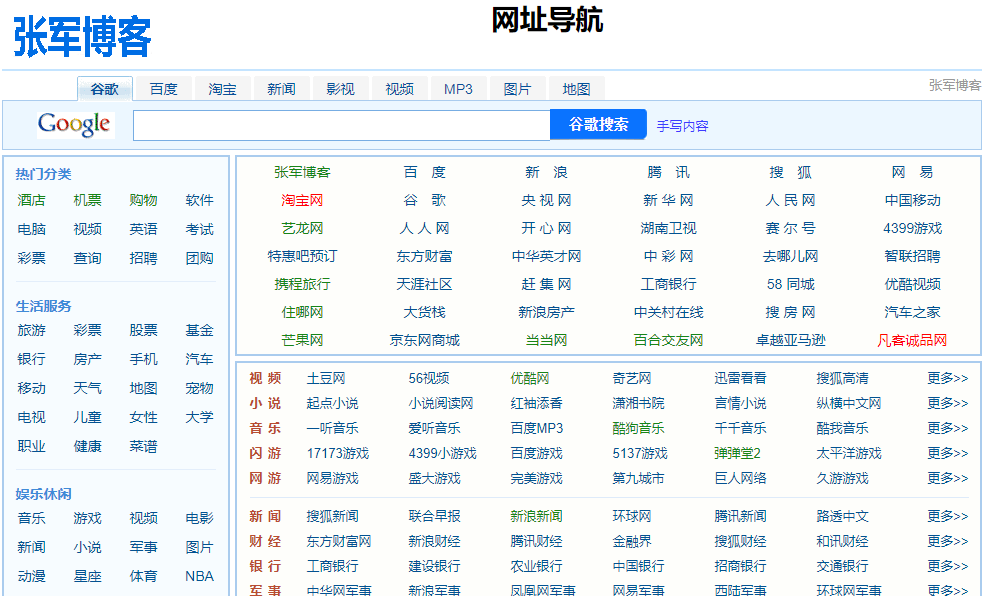
Task: Select the 谷歌 search tab
Action: click(105, 88)
